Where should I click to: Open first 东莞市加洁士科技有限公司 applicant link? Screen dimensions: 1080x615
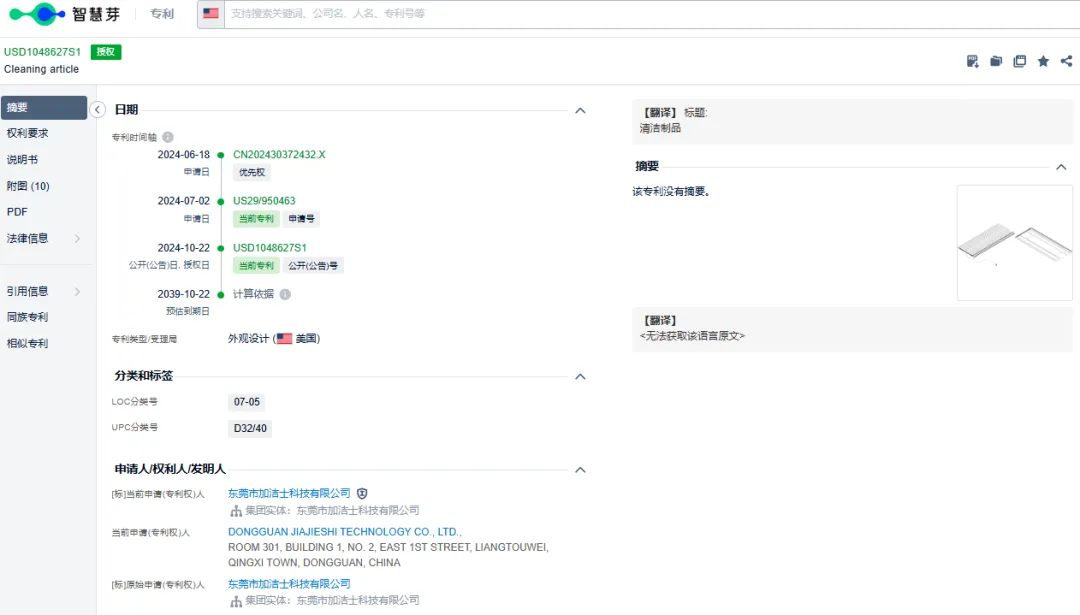289,493
